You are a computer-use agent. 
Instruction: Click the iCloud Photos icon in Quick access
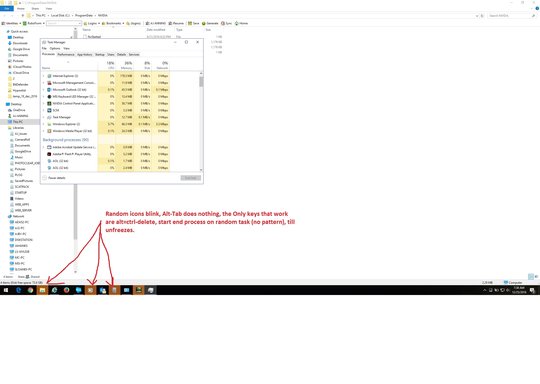(x=10, y=66)
